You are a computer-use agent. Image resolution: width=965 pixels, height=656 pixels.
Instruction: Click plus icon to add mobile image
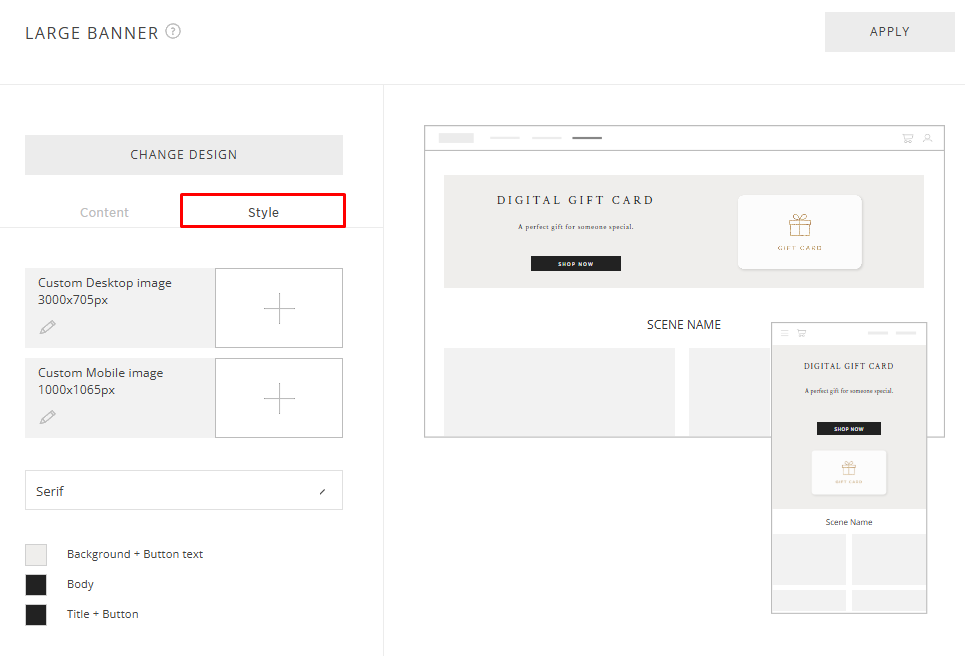pyautogui.click(x=279, y=398)
